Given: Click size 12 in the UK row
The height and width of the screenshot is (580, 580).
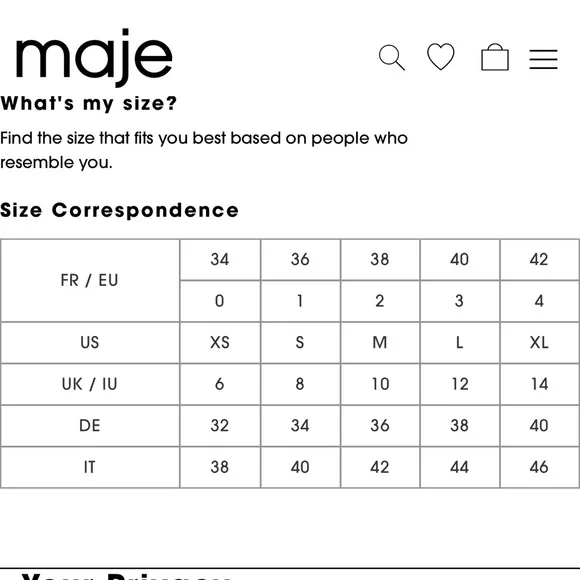Looking at the screenshot, I should pyautogui.click(x=459, y=384).
